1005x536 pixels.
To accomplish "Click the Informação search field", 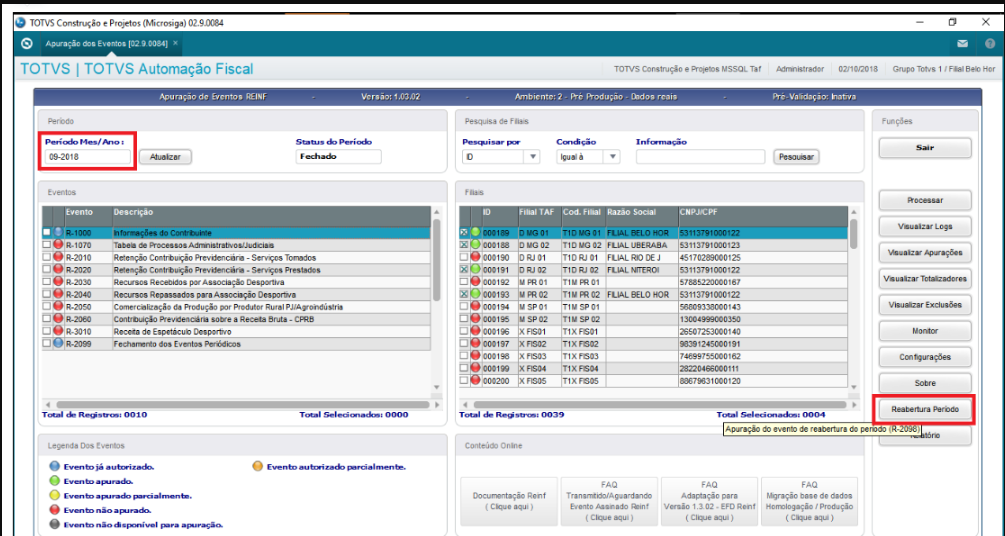I will (x=701, y=156).
